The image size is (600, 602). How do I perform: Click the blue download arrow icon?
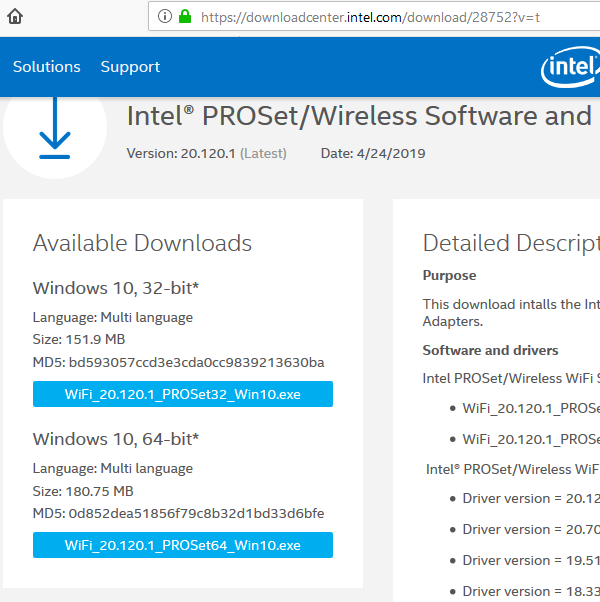click(55, 129)
